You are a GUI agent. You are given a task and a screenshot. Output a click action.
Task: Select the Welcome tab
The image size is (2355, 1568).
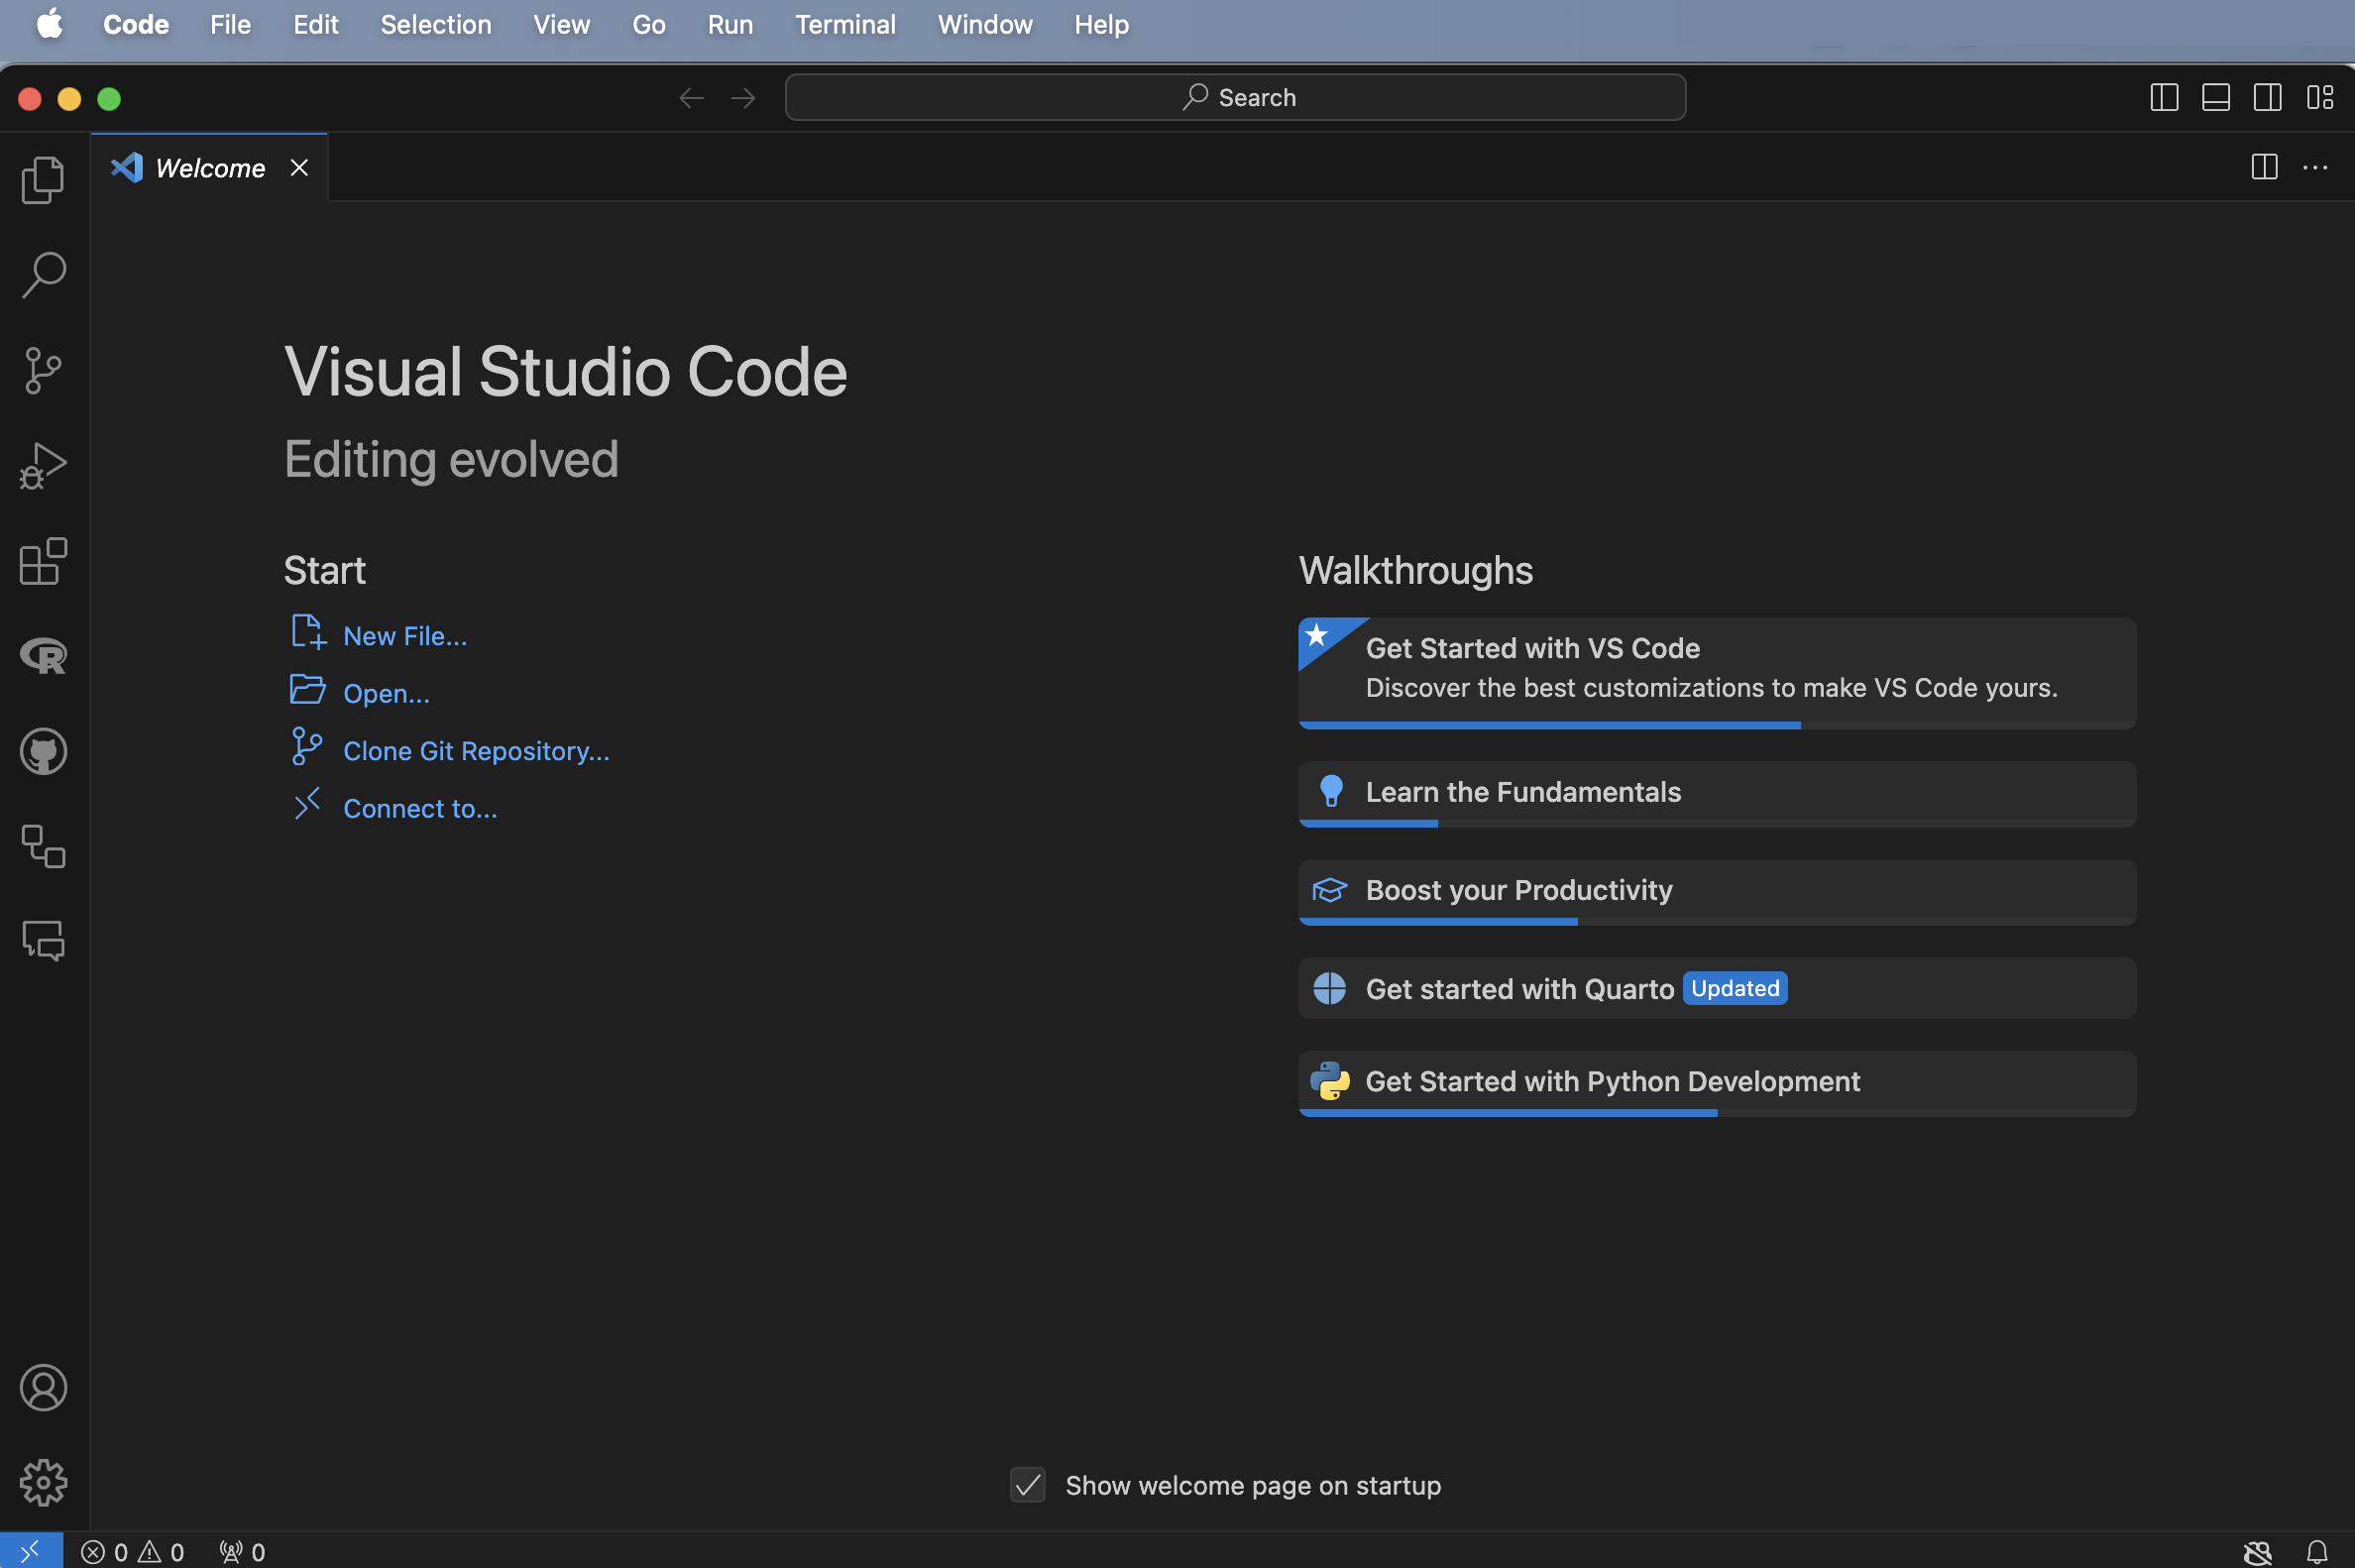click(210, 168)
